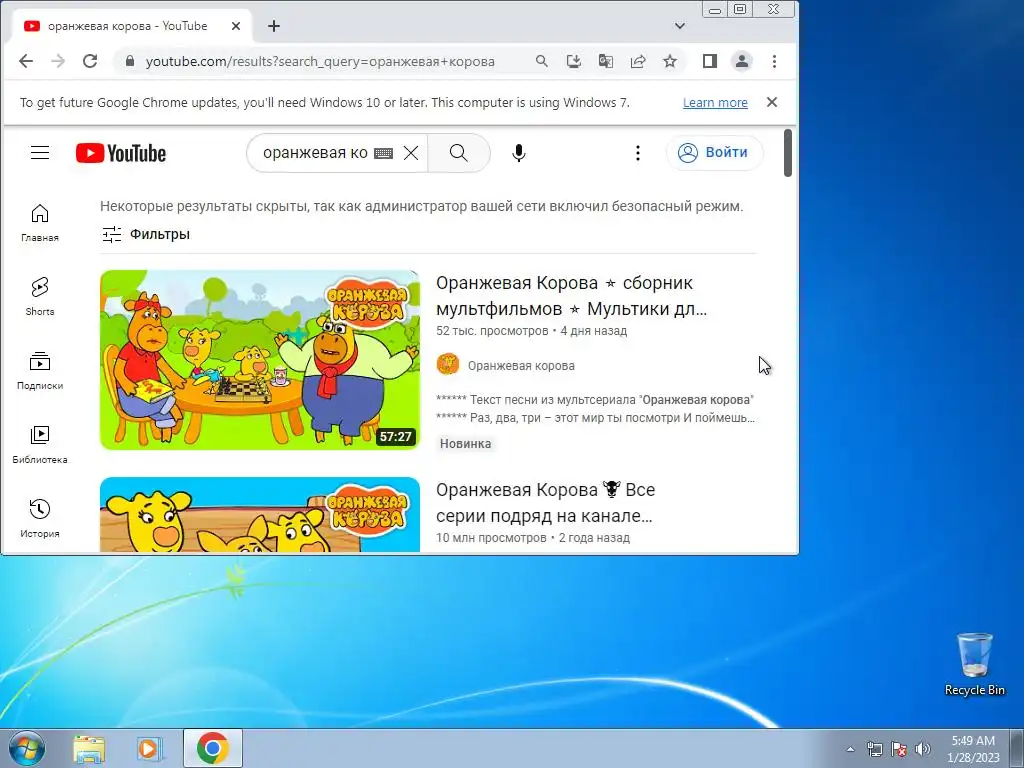Open the Learn more link
This screenshot has height=768, width=1024.
(x=715, y=103)
